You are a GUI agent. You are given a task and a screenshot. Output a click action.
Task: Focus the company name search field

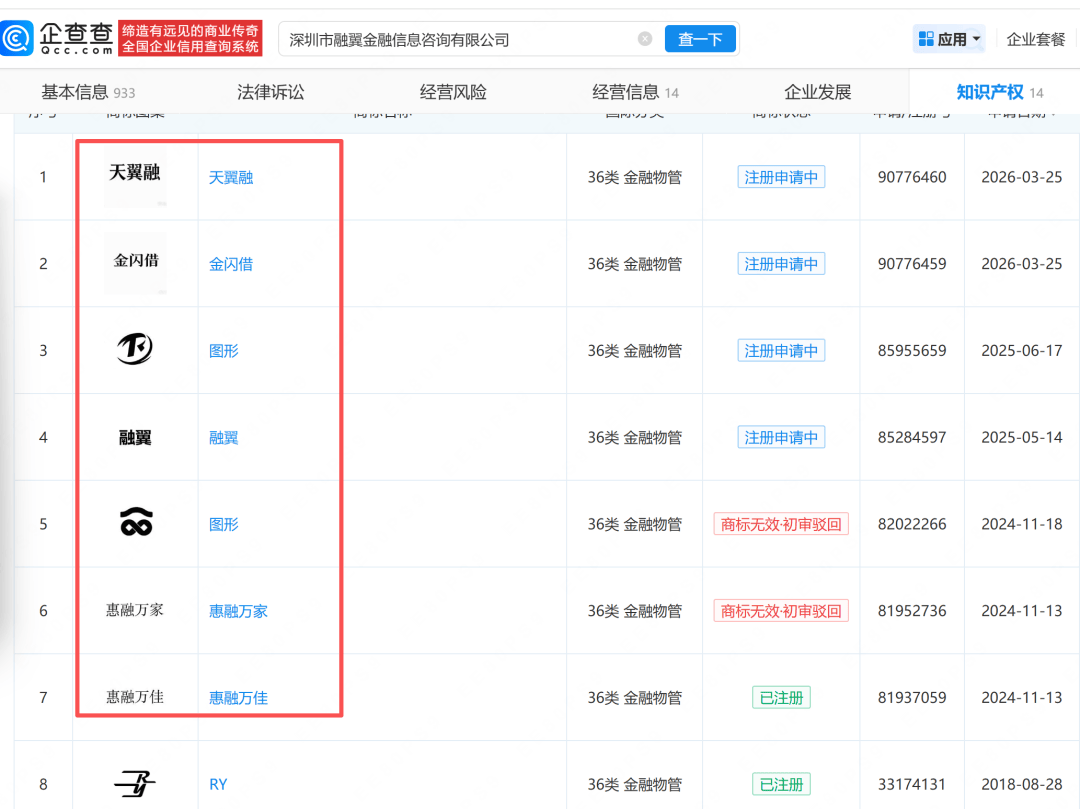(x=461, y=39)
